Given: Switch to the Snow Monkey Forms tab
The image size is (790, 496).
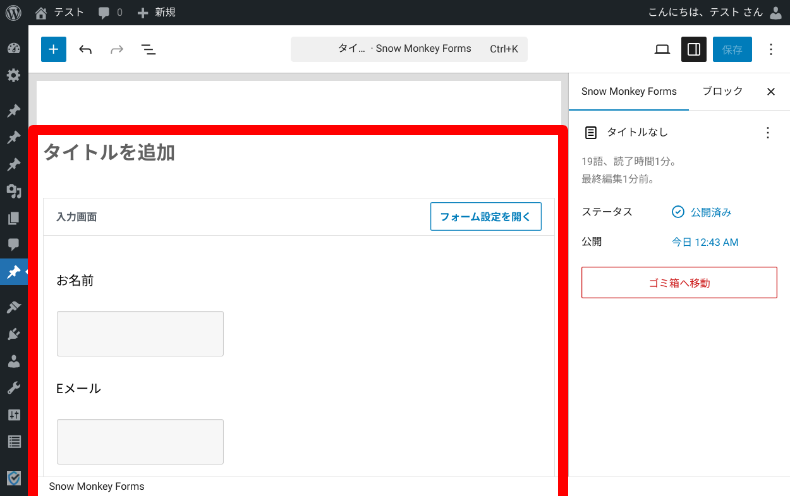Looking at the screenshot, I should (x=629, y=92).
